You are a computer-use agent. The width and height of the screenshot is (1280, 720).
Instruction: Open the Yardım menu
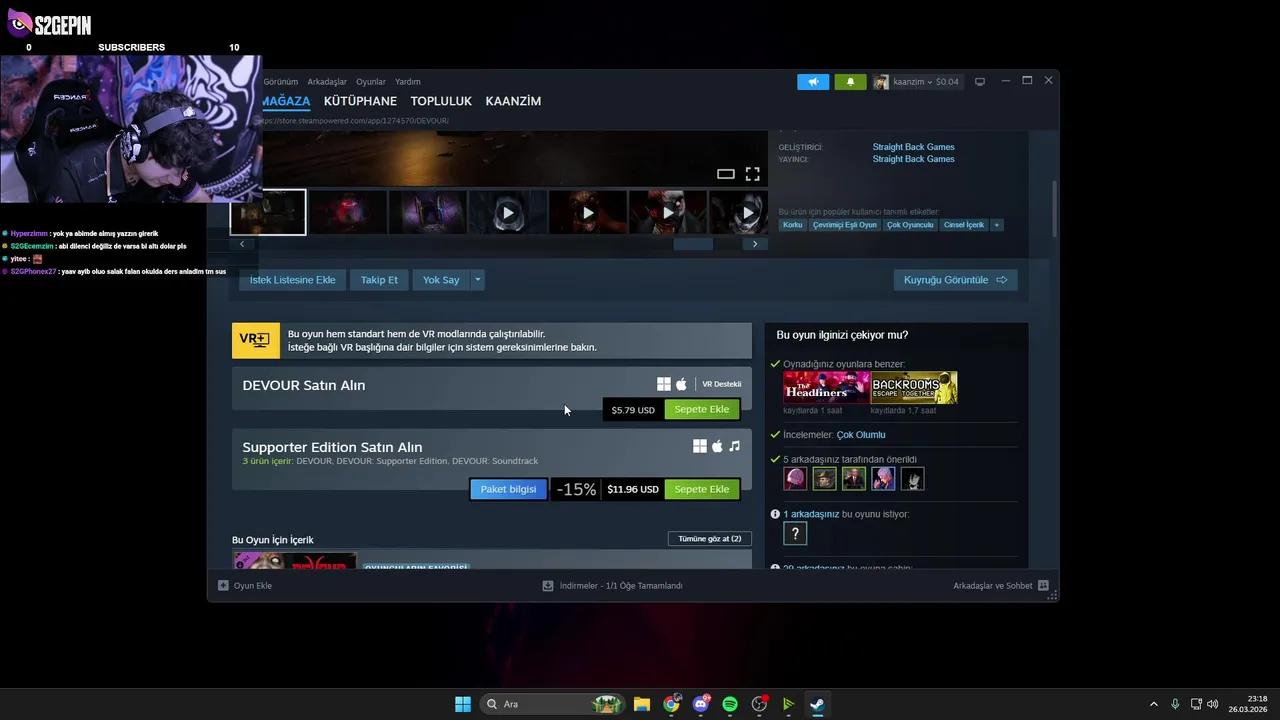[408, 82]
